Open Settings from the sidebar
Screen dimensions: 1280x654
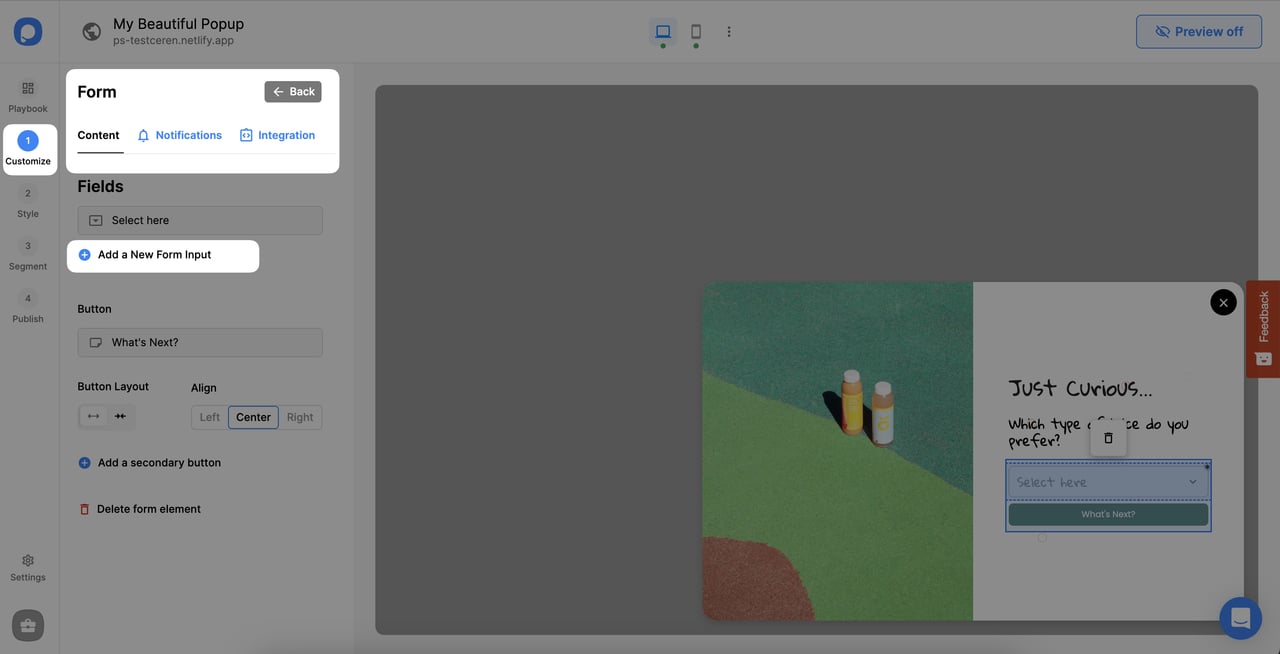(x=27, y=567)
